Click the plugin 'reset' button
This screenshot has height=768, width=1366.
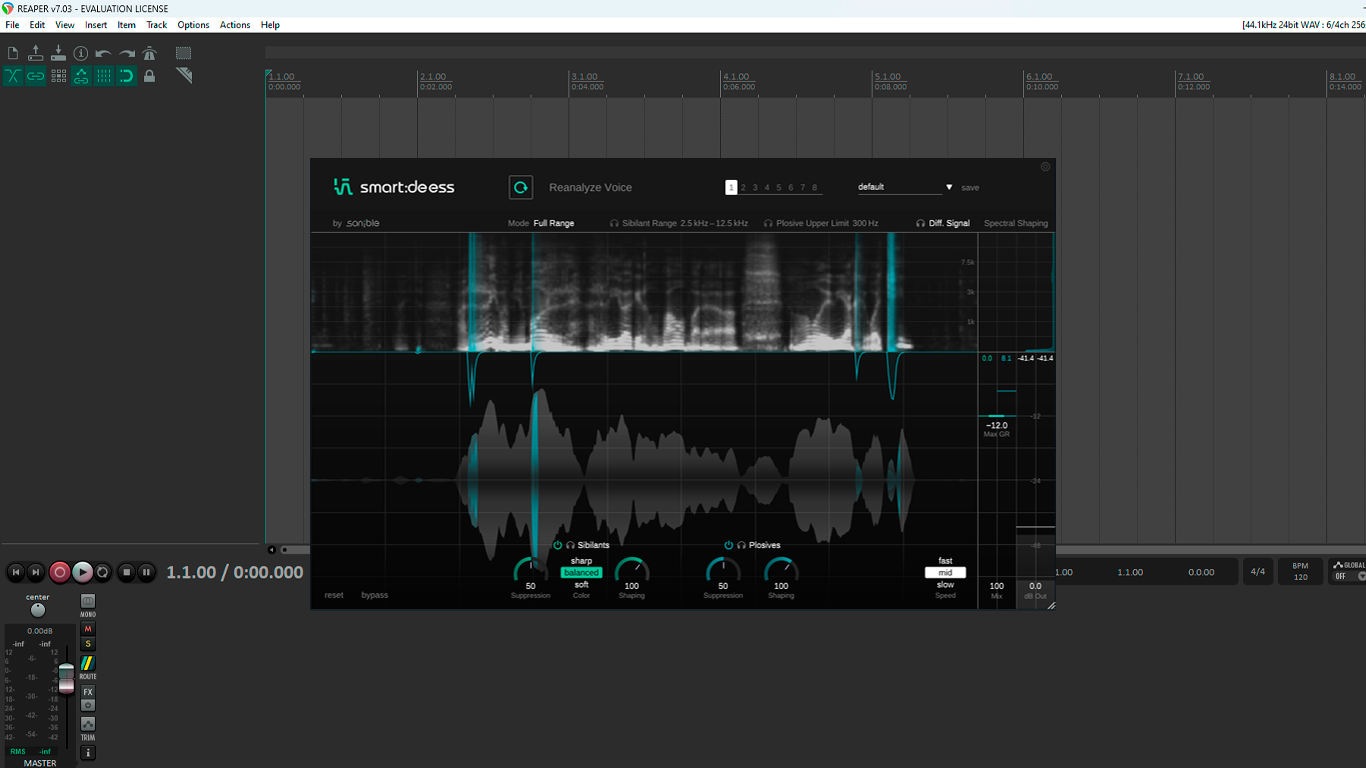pos(334,595)
